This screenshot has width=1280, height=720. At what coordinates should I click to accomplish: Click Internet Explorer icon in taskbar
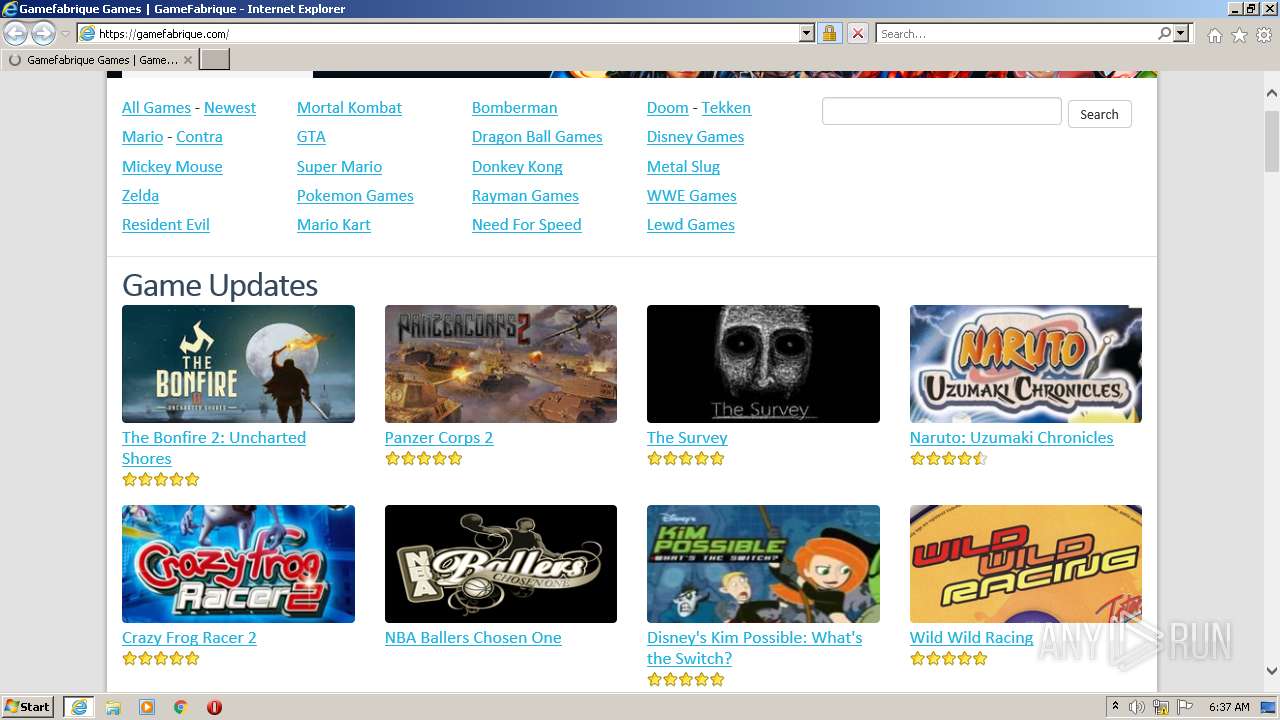[78, 707]
